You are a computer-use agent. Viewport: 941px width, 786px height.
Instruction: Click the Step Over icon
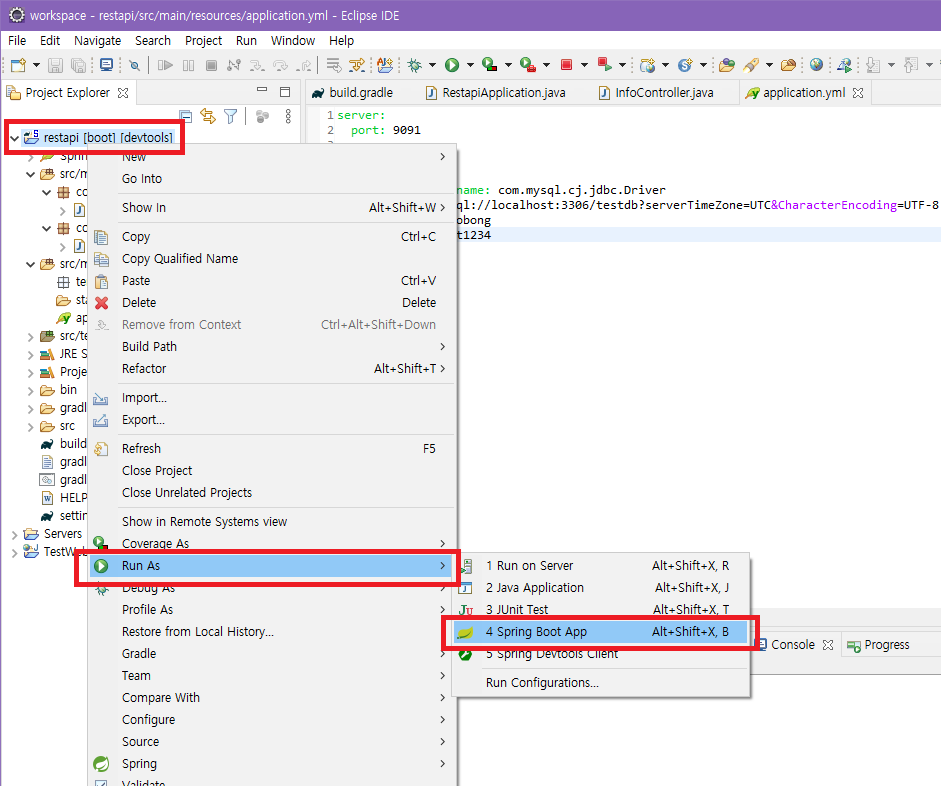click(280, 65)
